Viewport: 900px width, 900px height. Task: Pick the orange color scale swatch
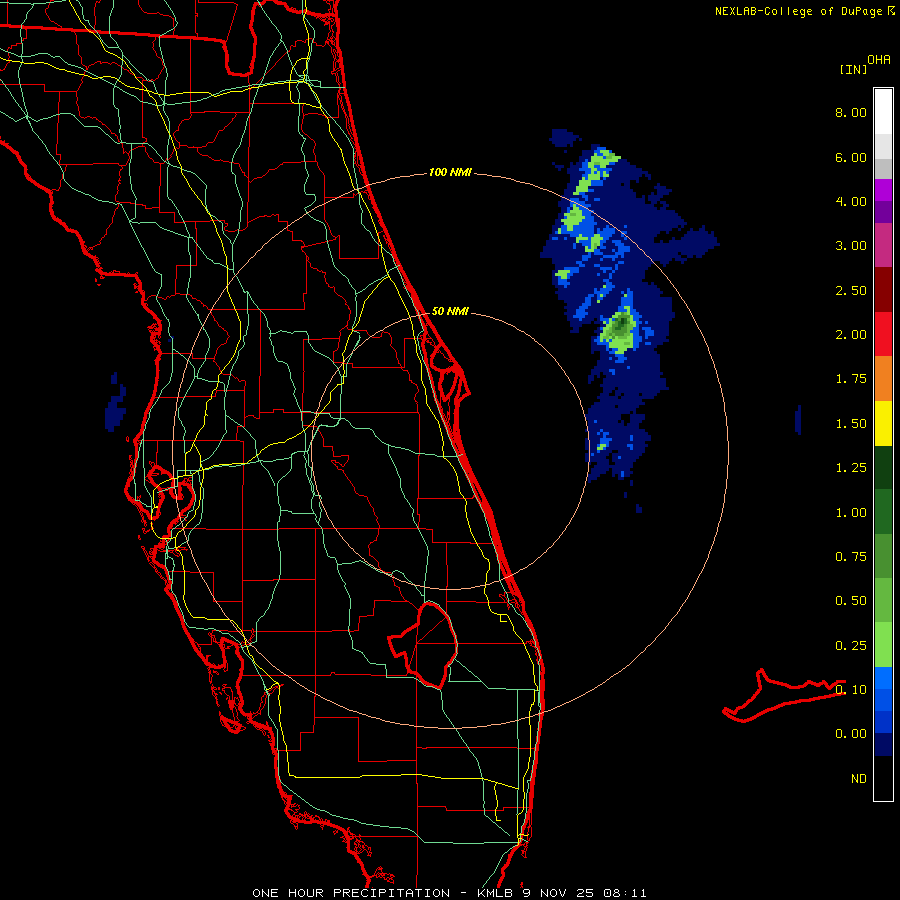click(883, 379)
